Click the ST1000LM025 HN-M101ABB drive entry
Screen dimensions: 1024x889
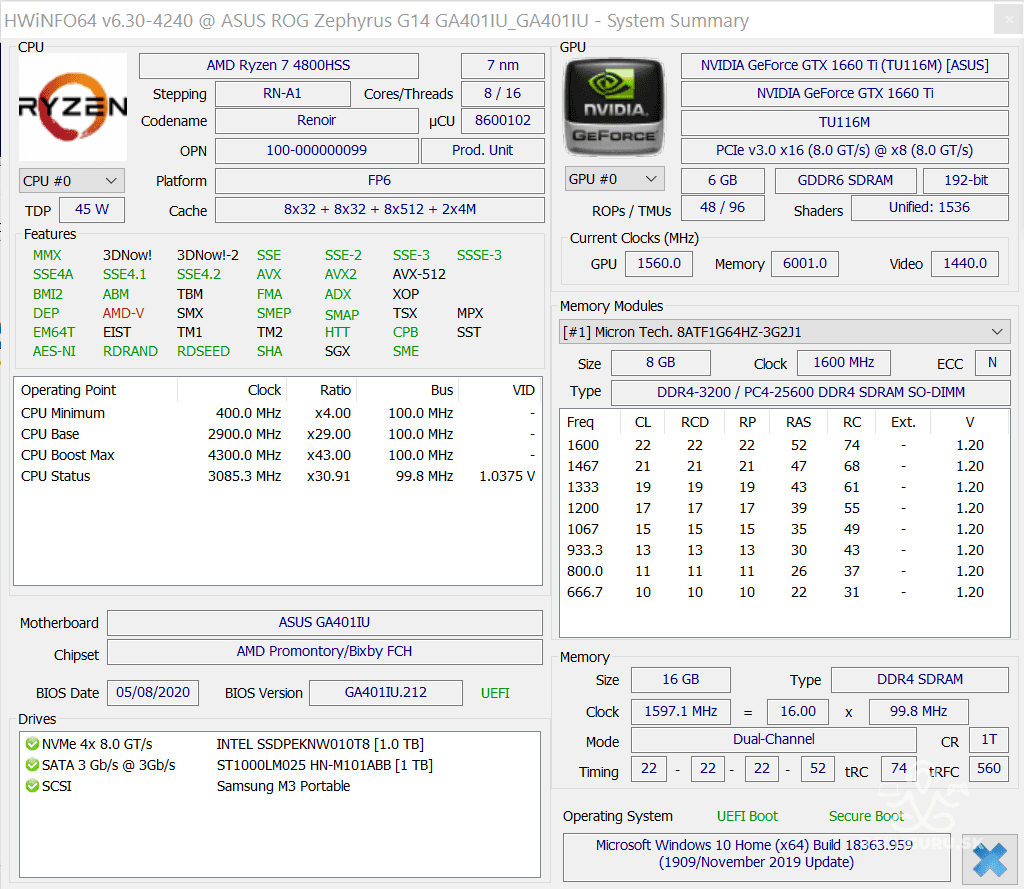click(325, 765)
